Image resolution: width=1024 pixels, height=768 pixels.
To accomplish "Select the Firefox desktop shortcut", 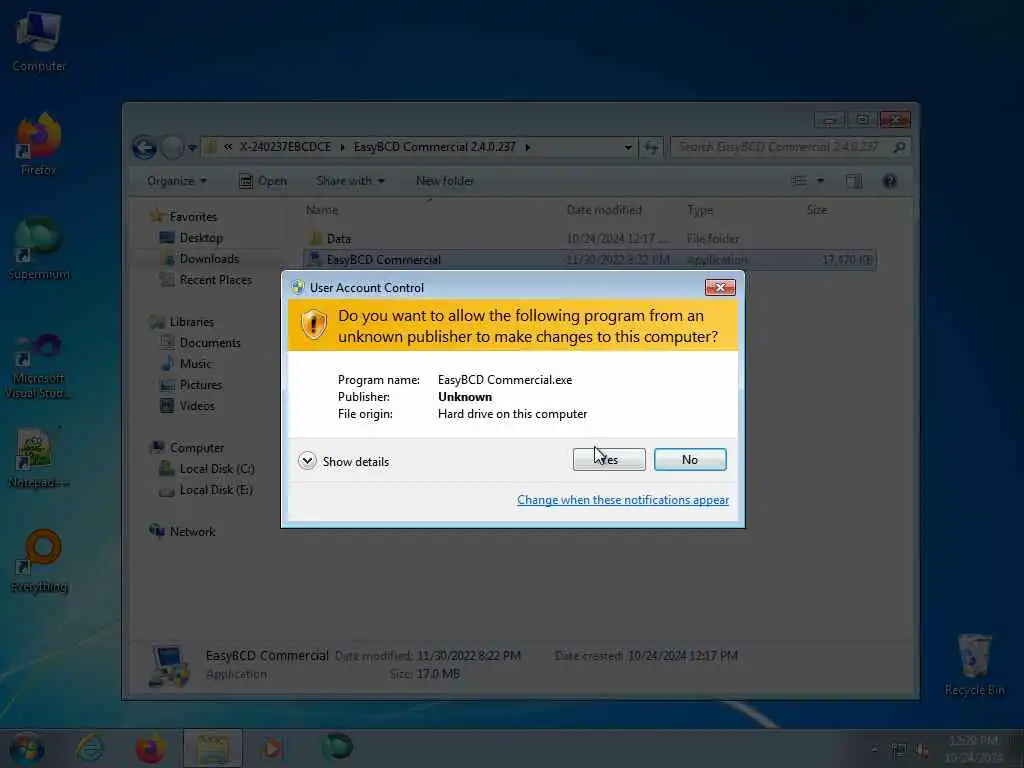I will (x=39, y=144).
